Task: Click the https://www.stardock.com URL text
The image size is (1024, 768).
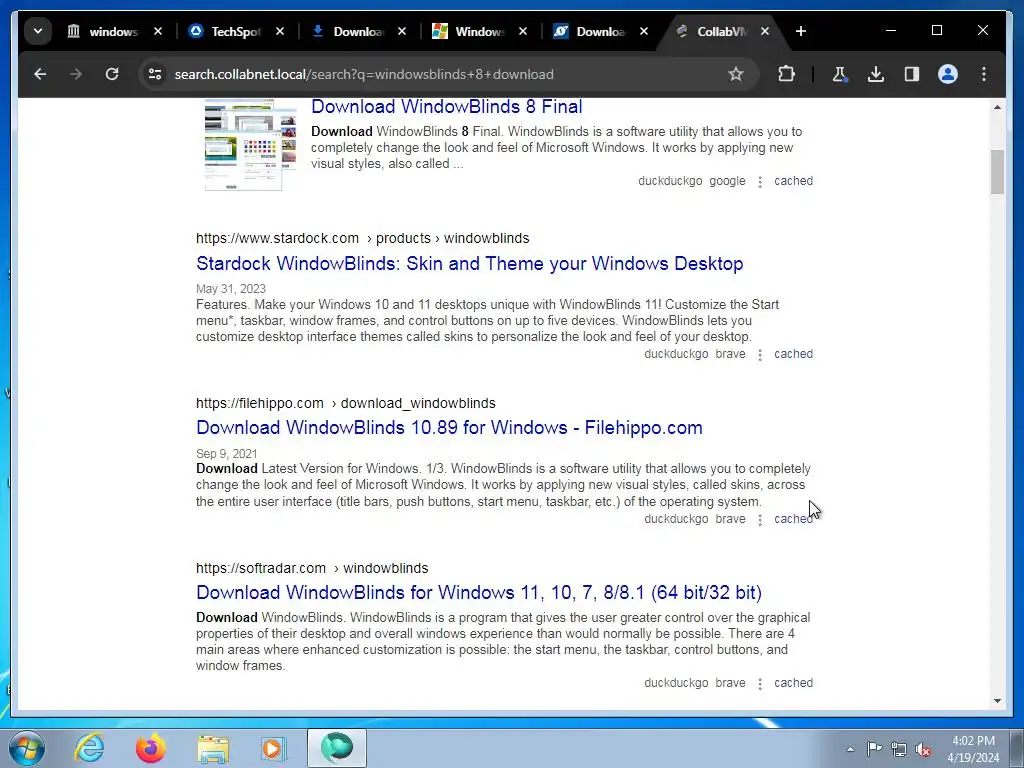Action: coord(278,238)
